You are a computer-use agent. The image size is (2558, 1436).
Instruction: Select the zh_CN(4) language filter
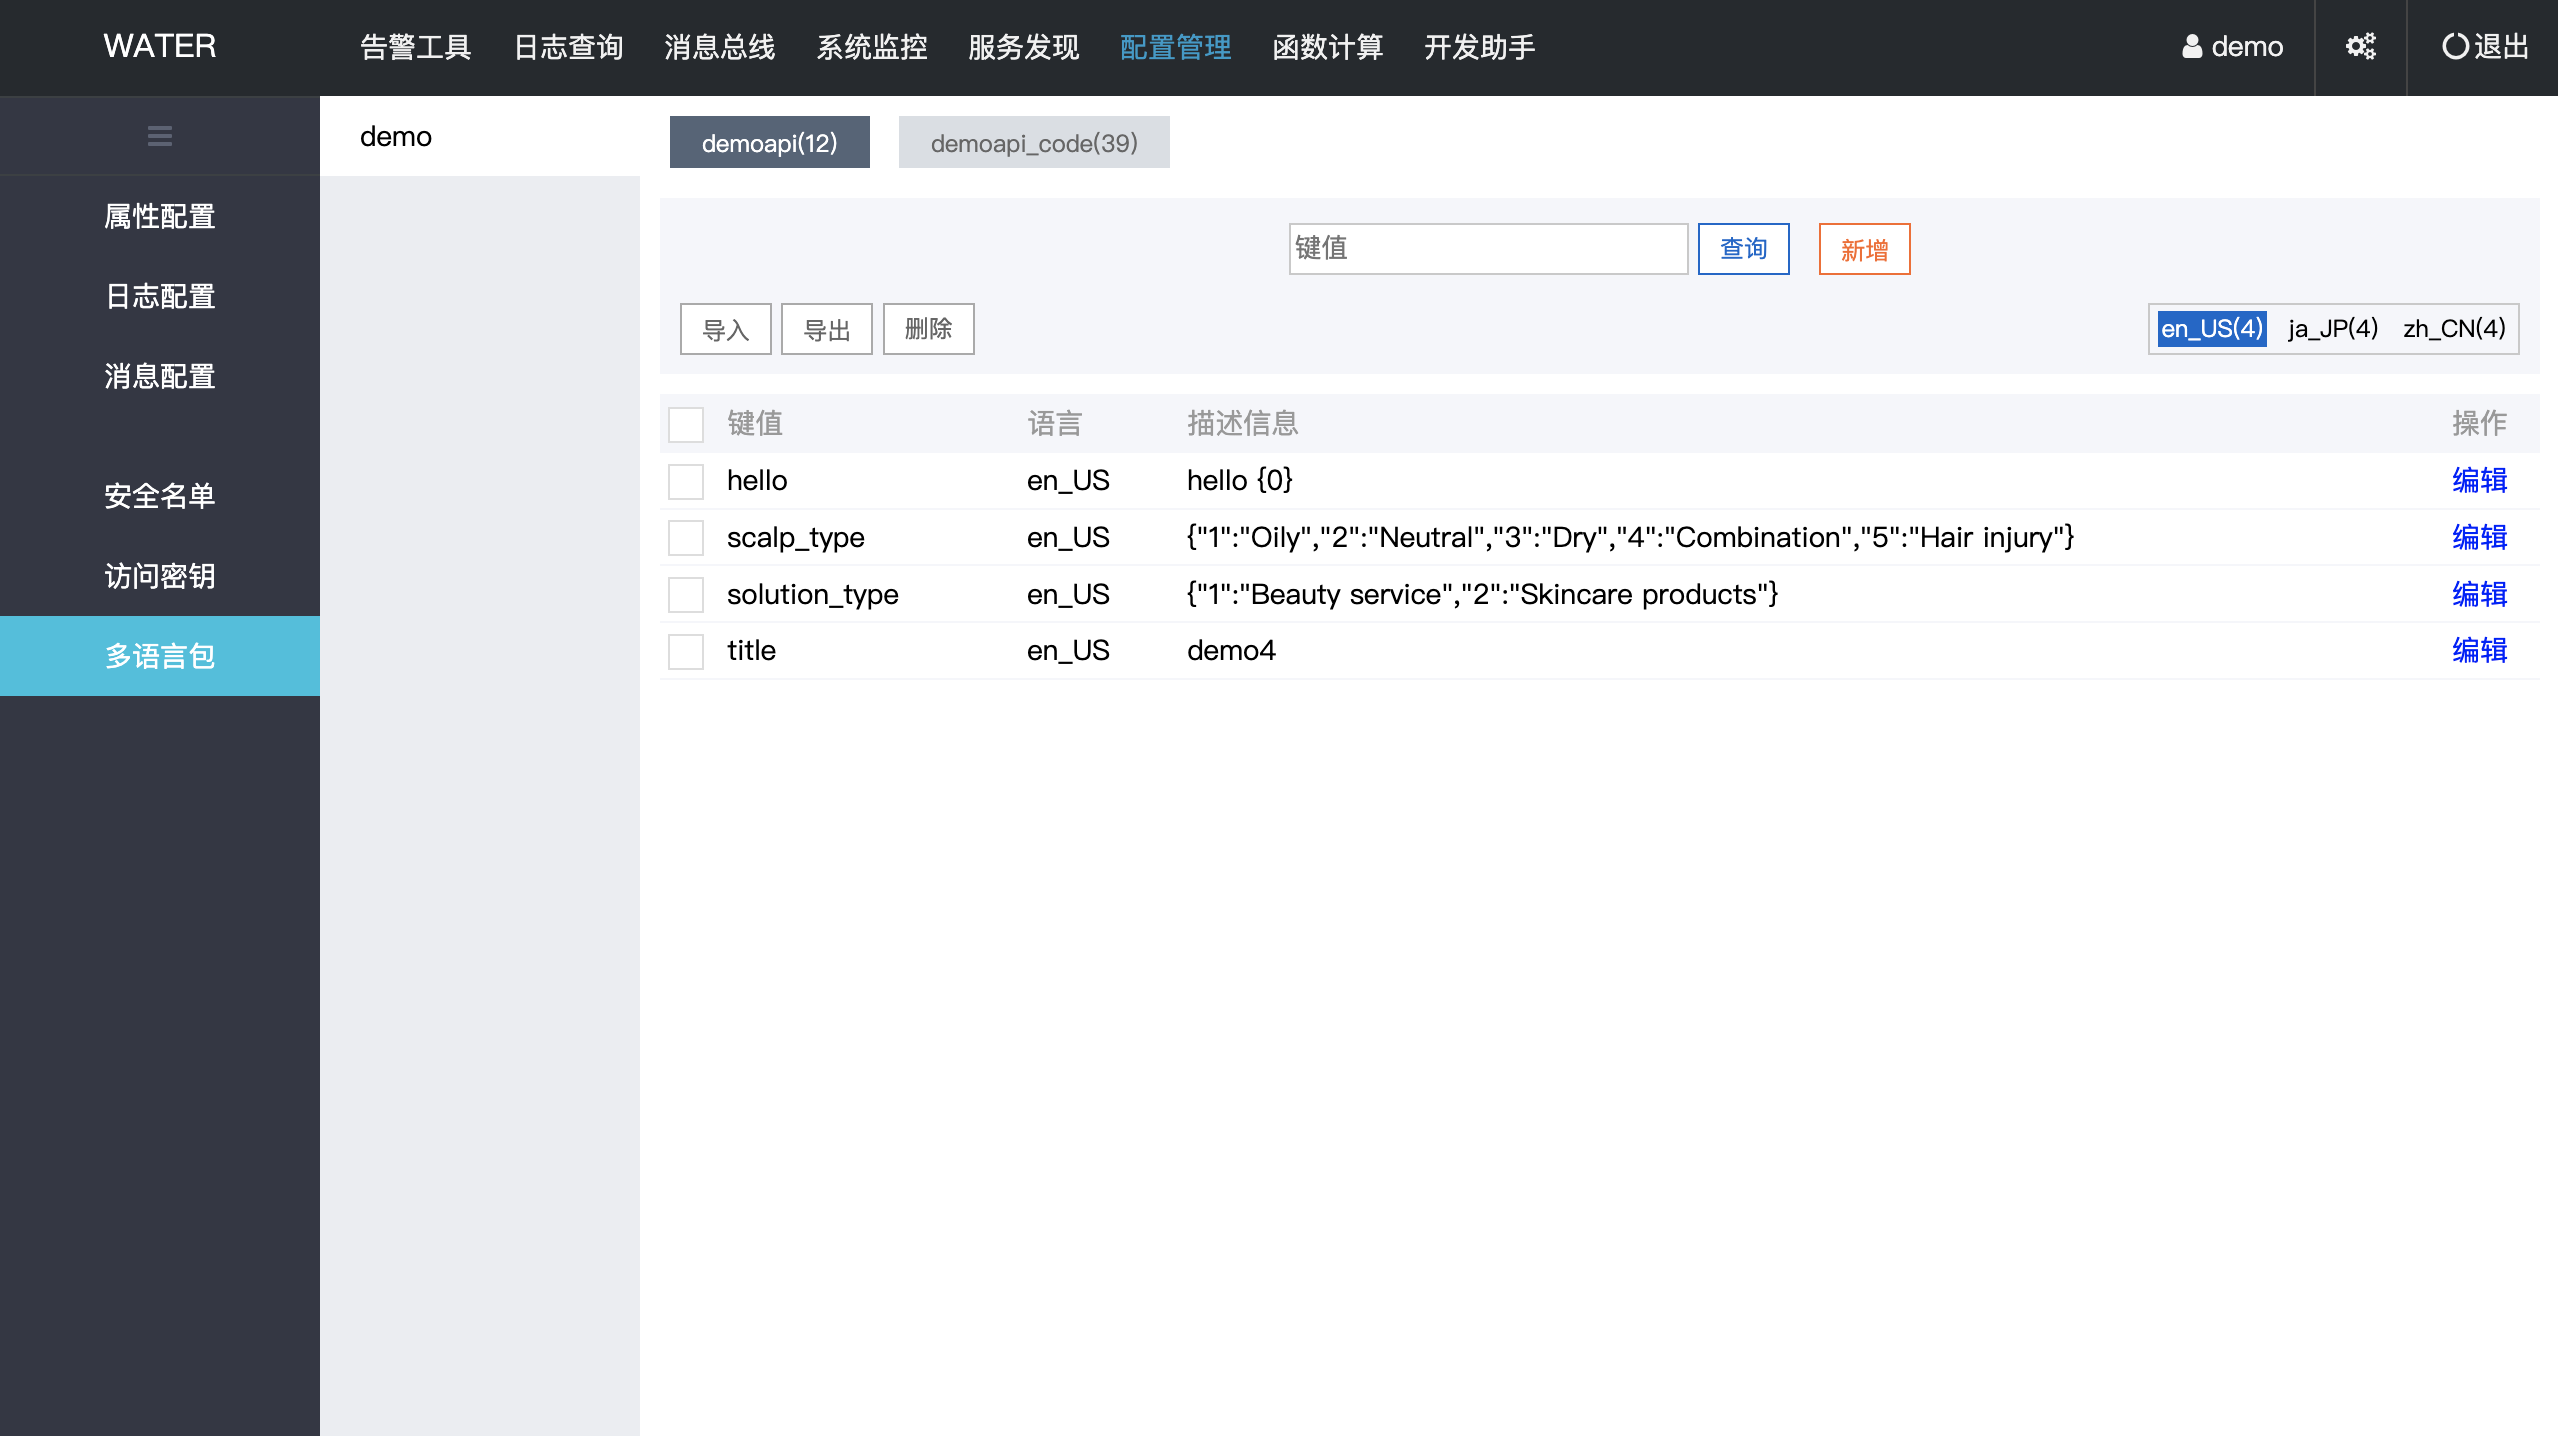tap(2455, 328)
